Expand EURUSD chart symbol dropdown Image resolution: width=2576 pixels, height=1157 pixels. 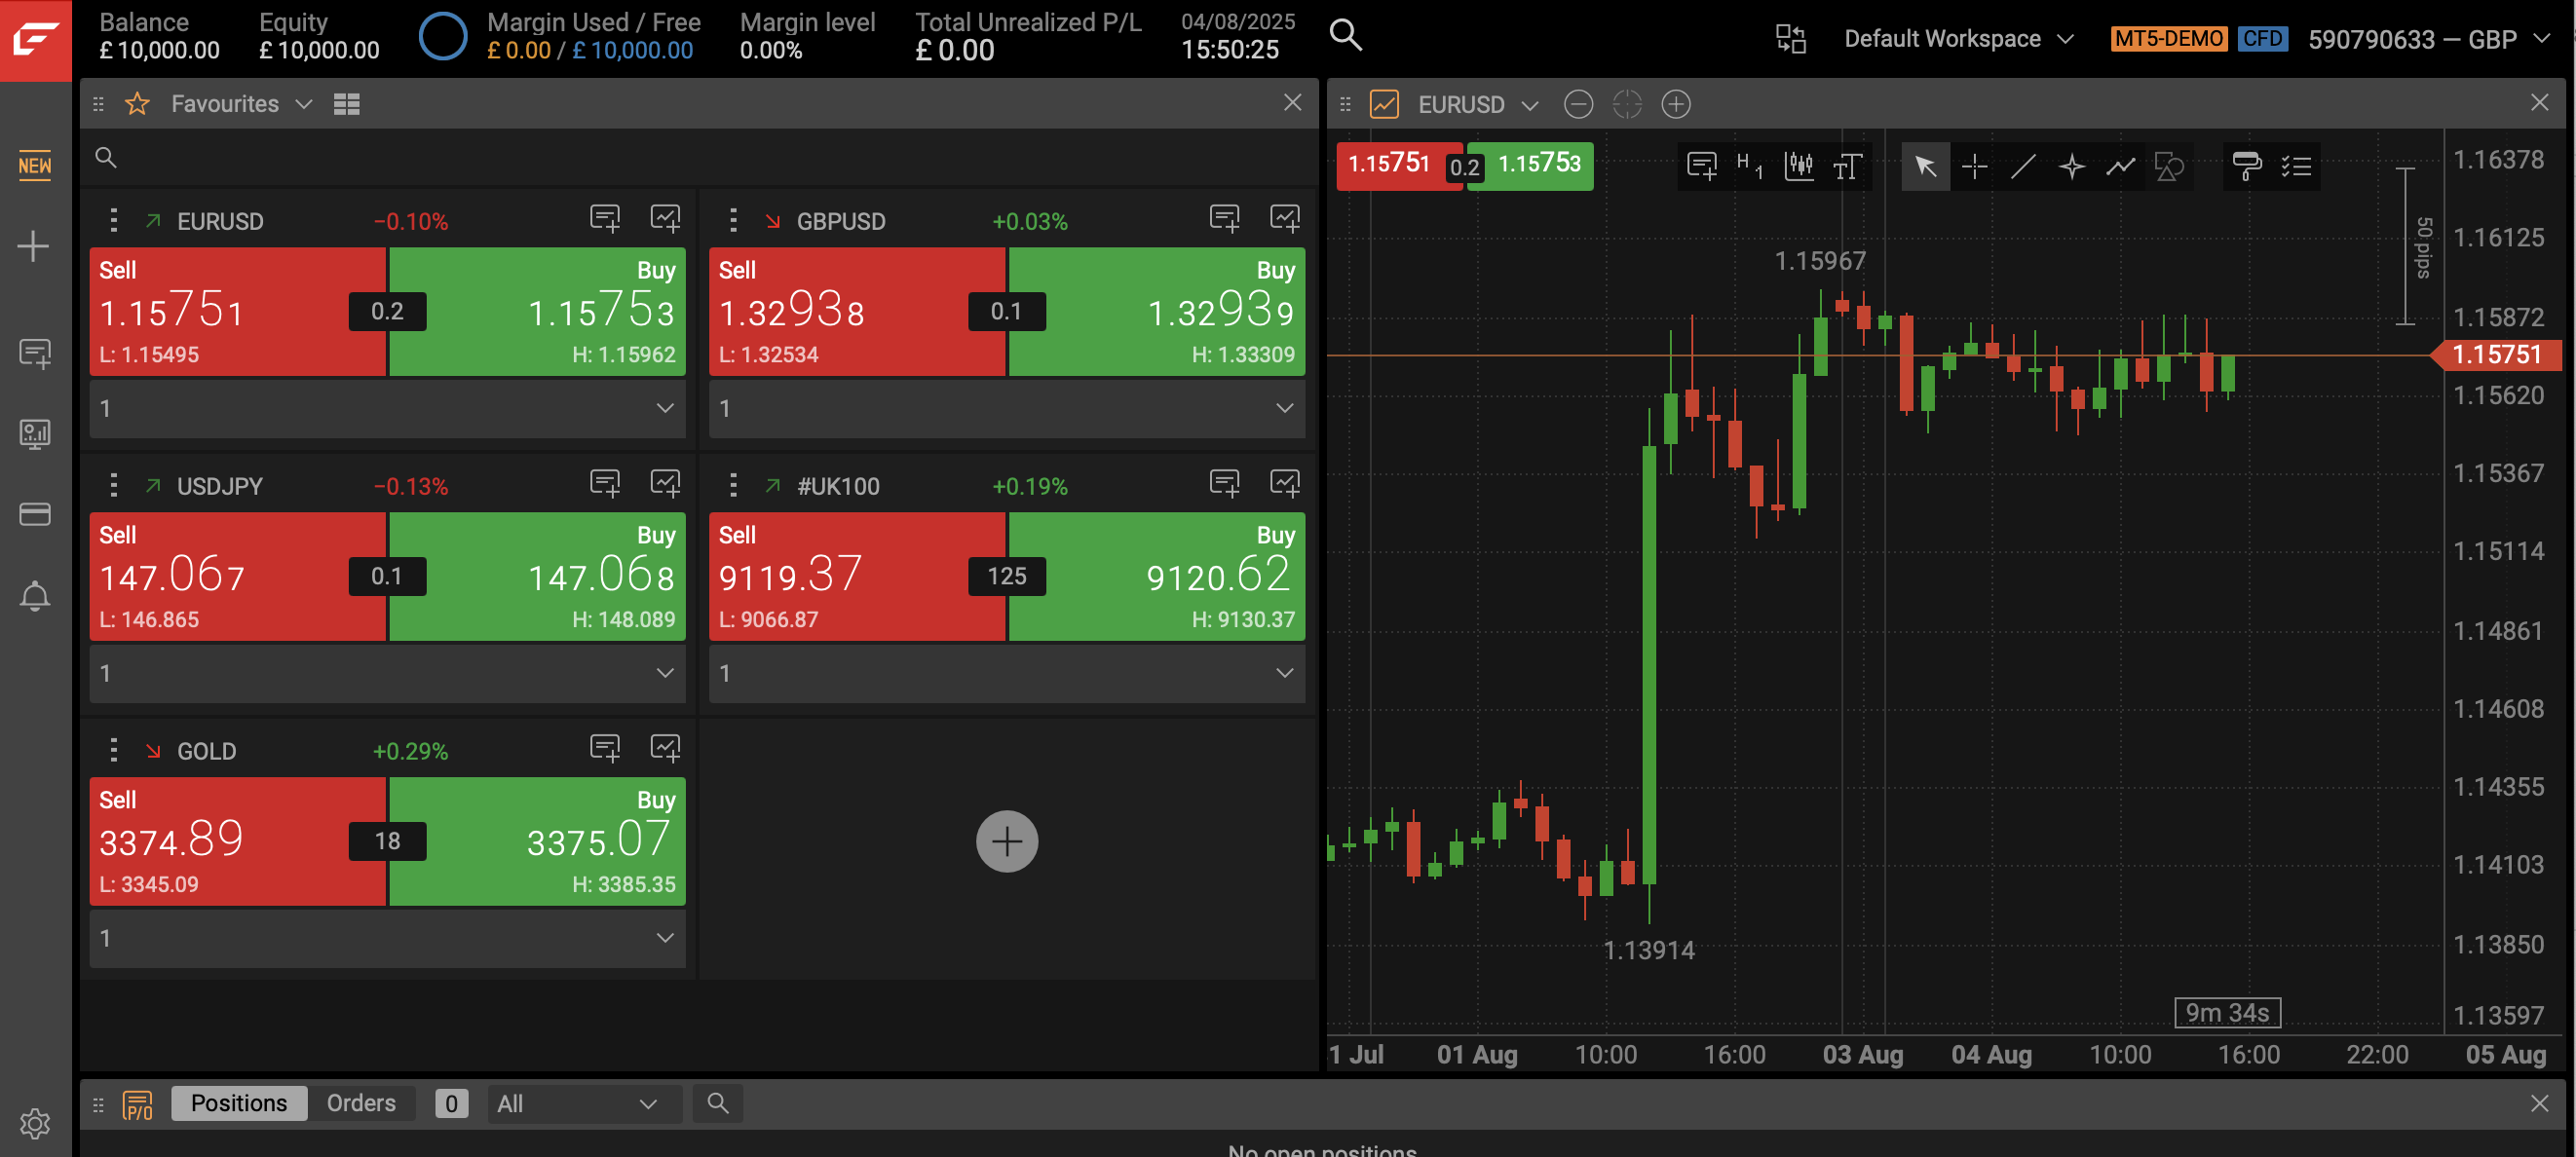pyautogui.click(x=1530, y=105)
